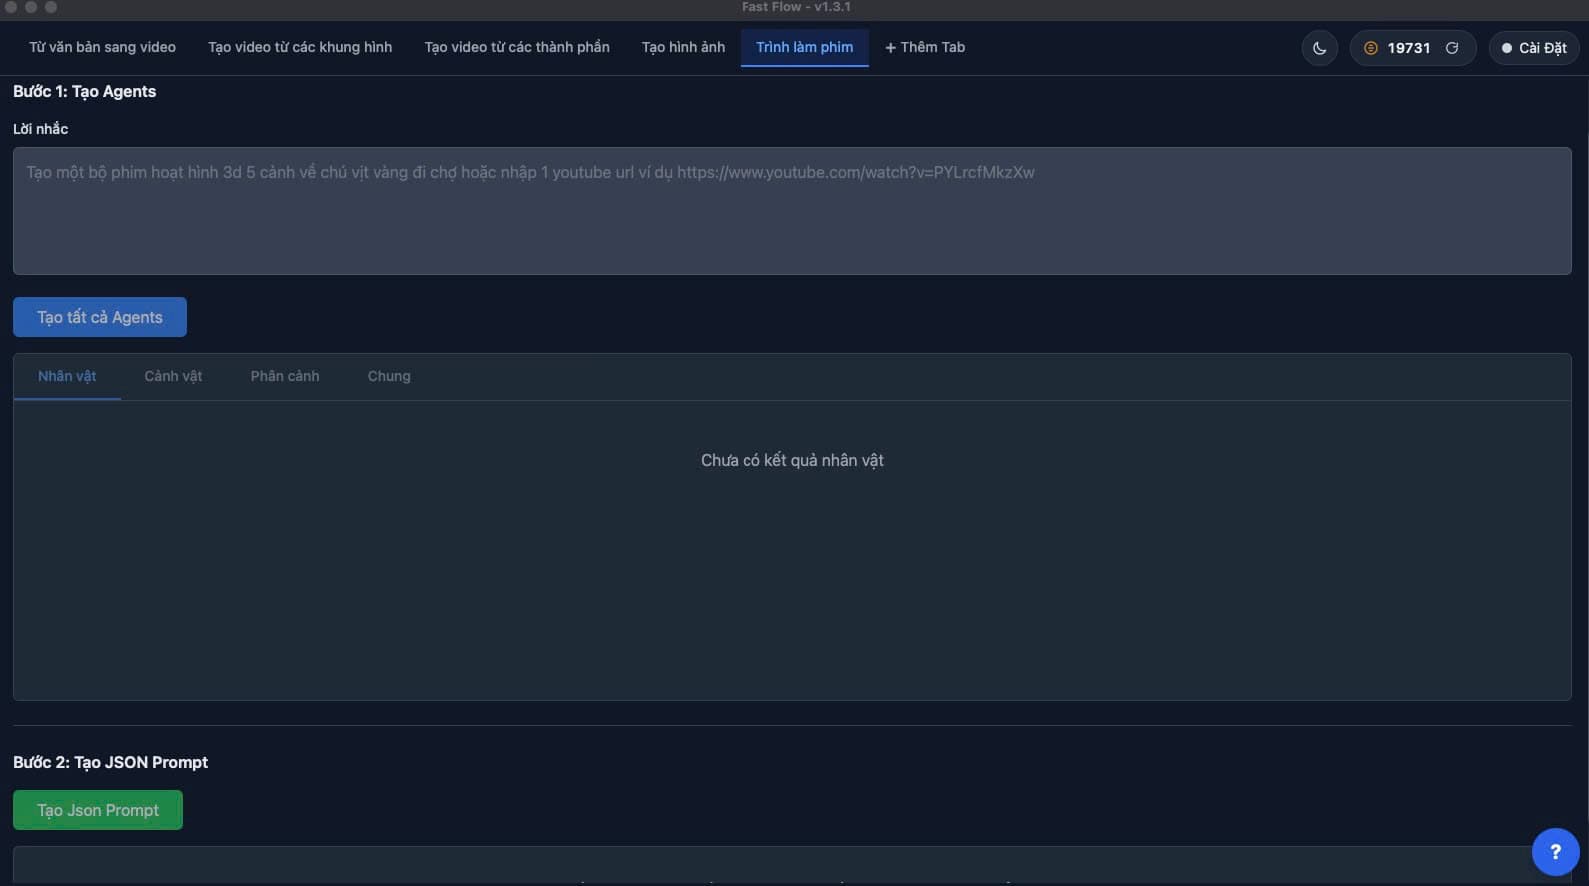
Task: Click the coin icon beside 19731
Action: tap(1371, 48)
